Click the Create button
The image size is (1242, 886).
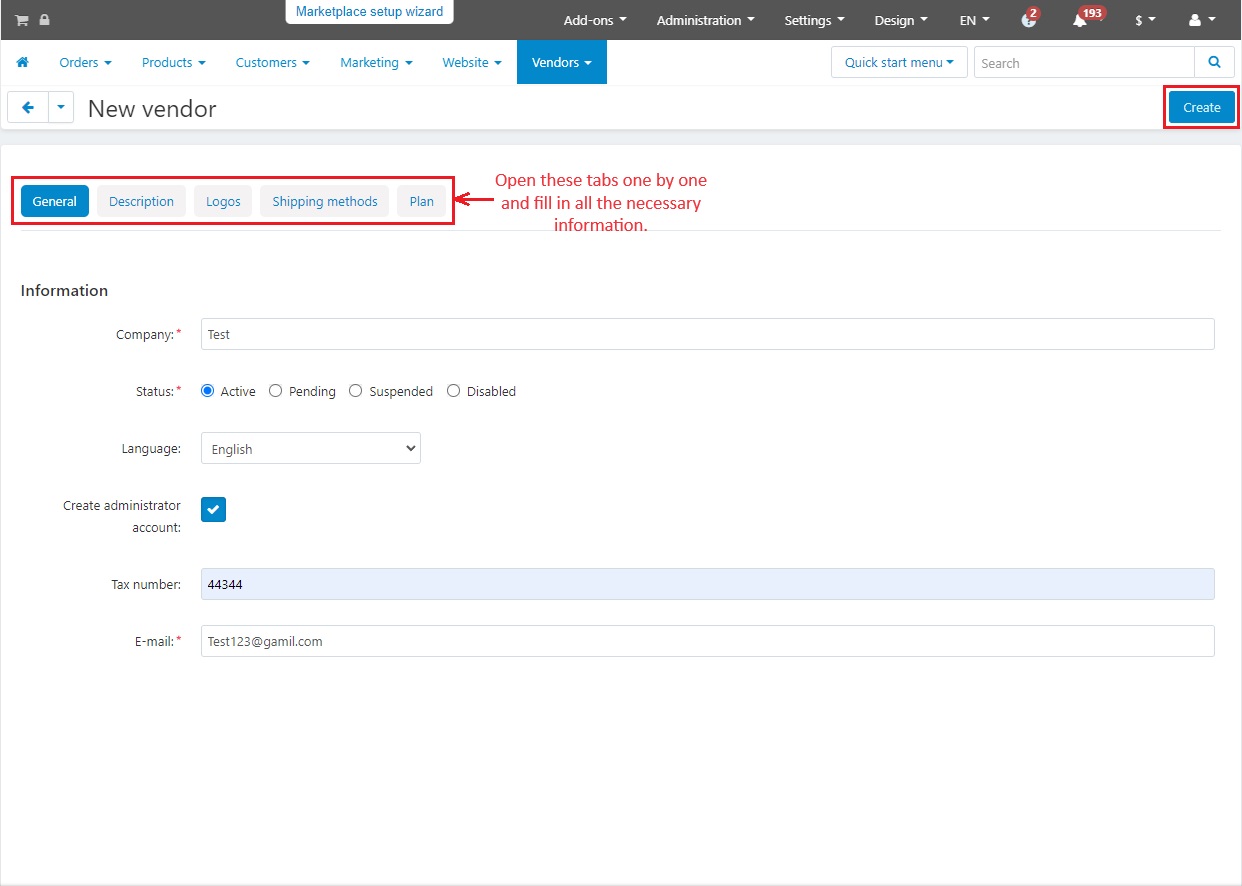[1202, 107]
